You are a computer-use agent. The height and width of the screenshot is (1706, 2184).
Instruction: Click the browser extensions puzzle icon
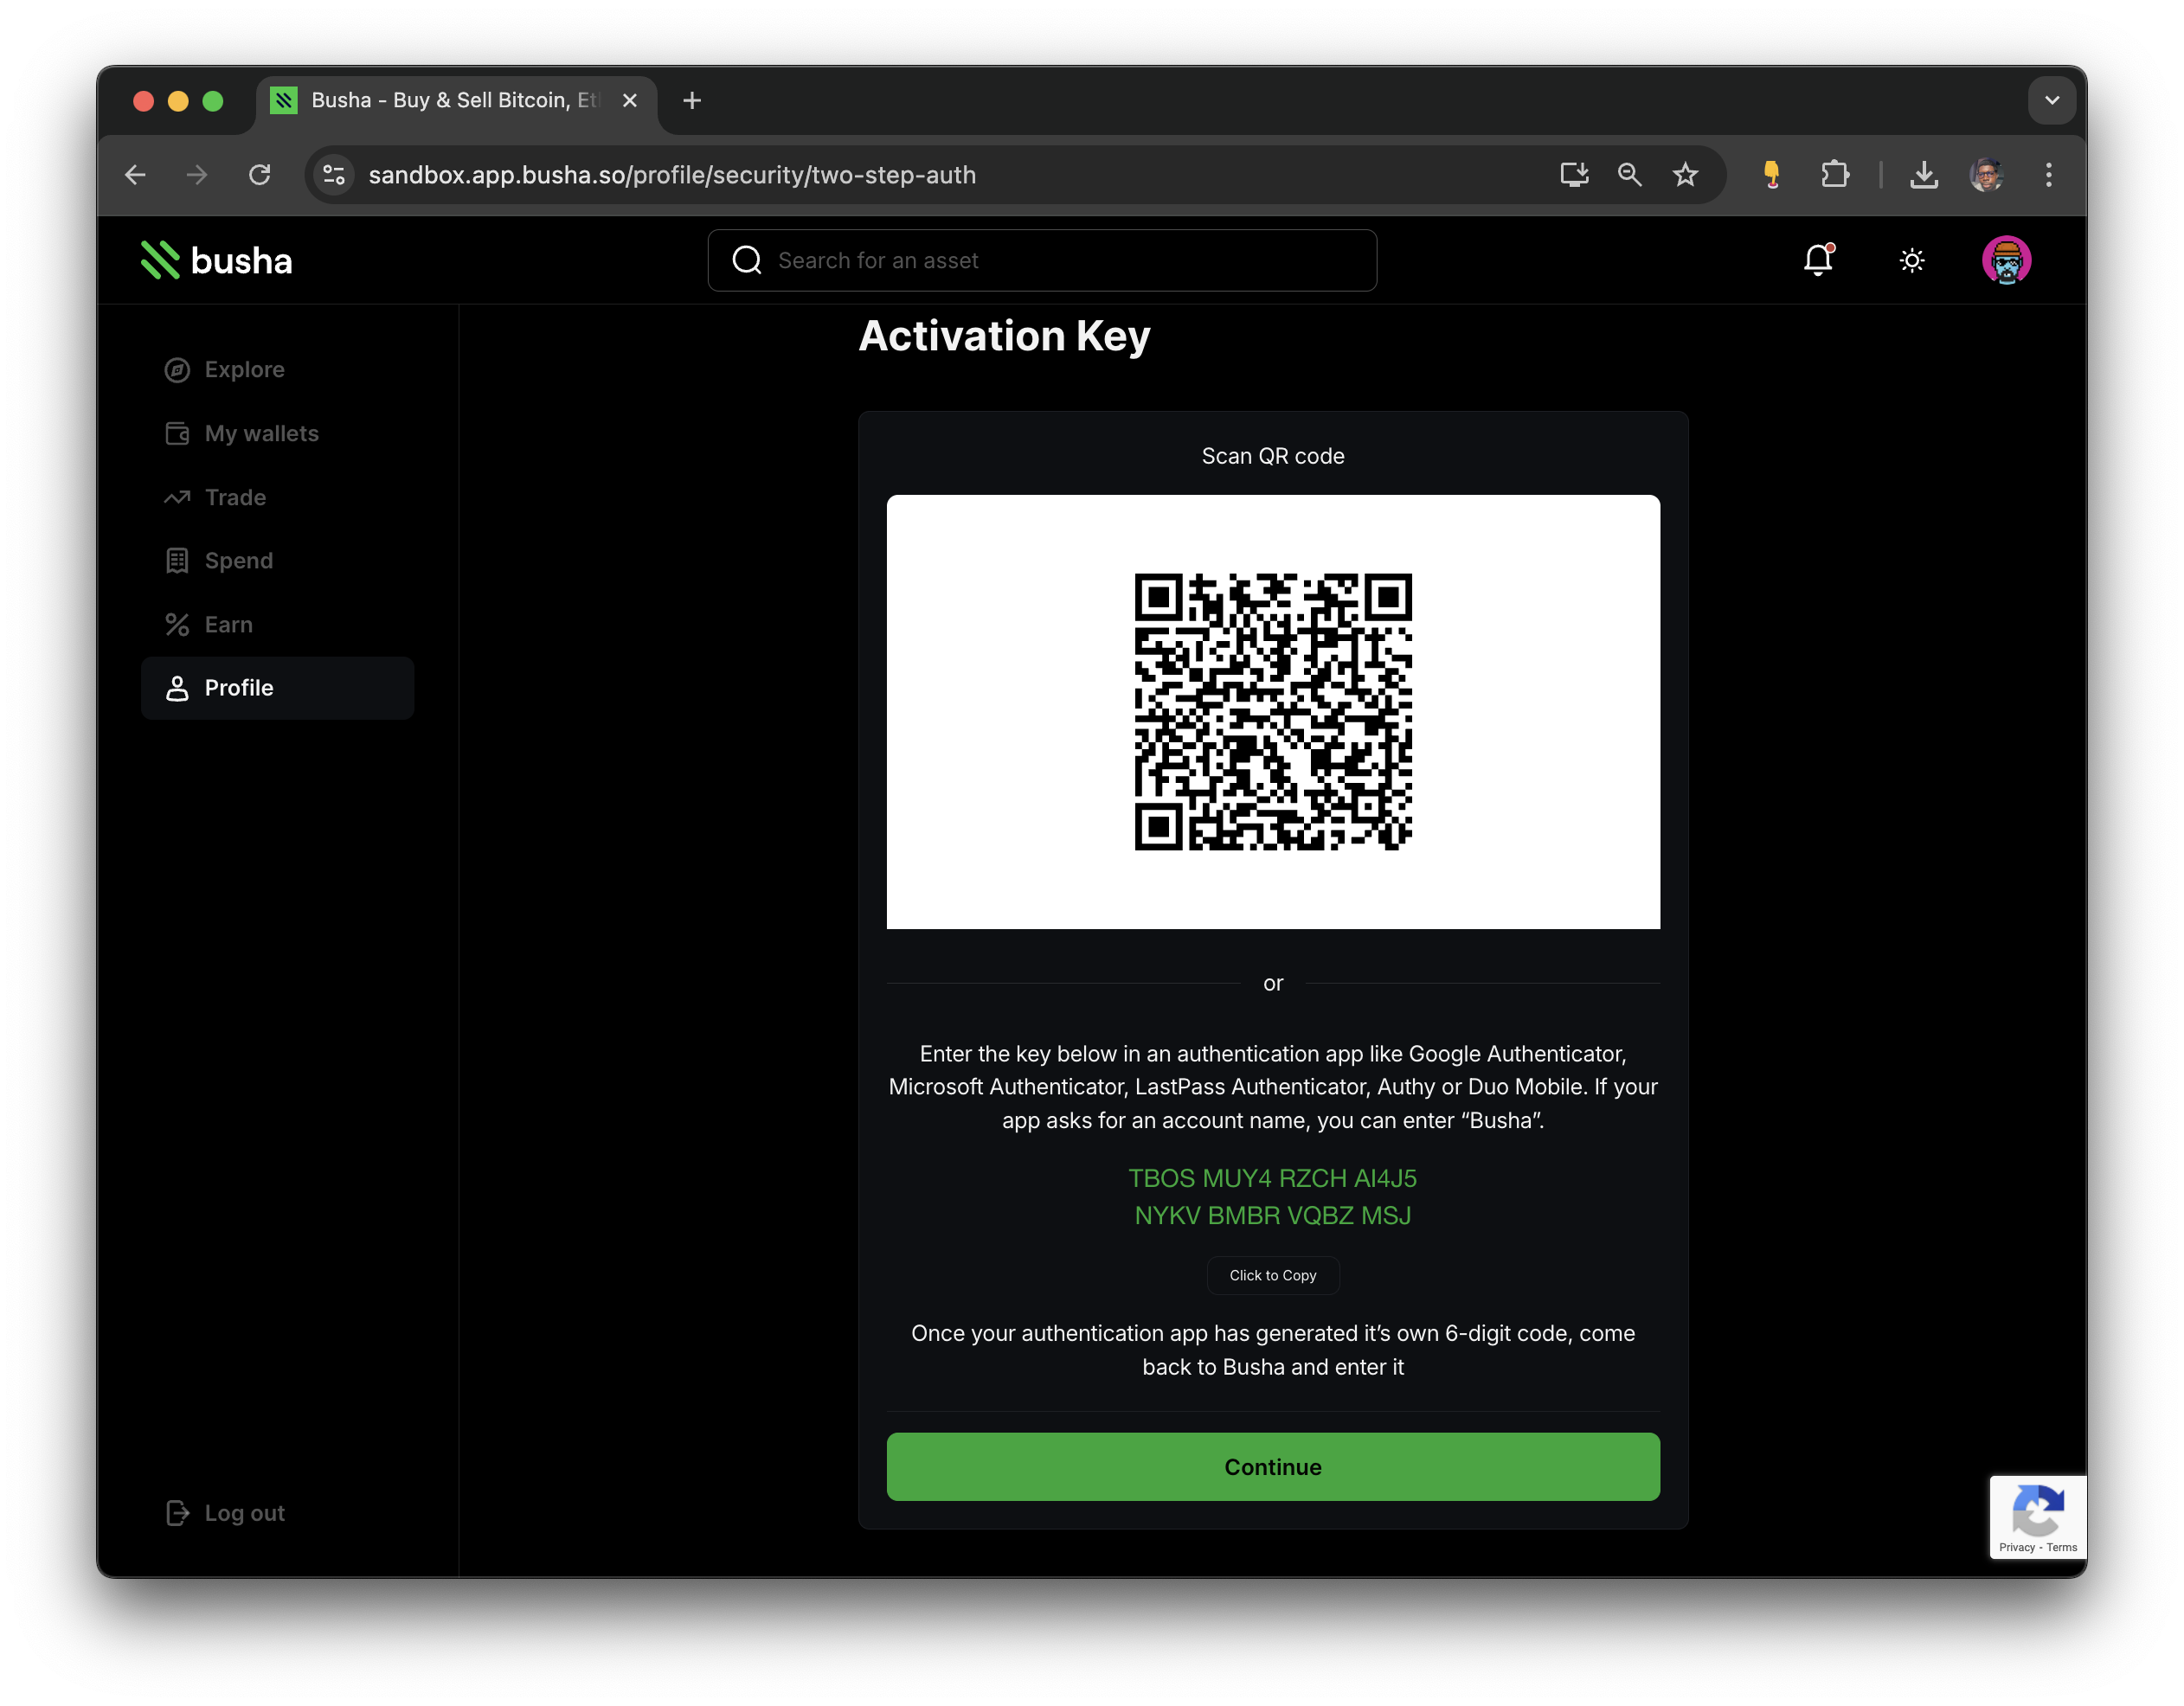1836,174
